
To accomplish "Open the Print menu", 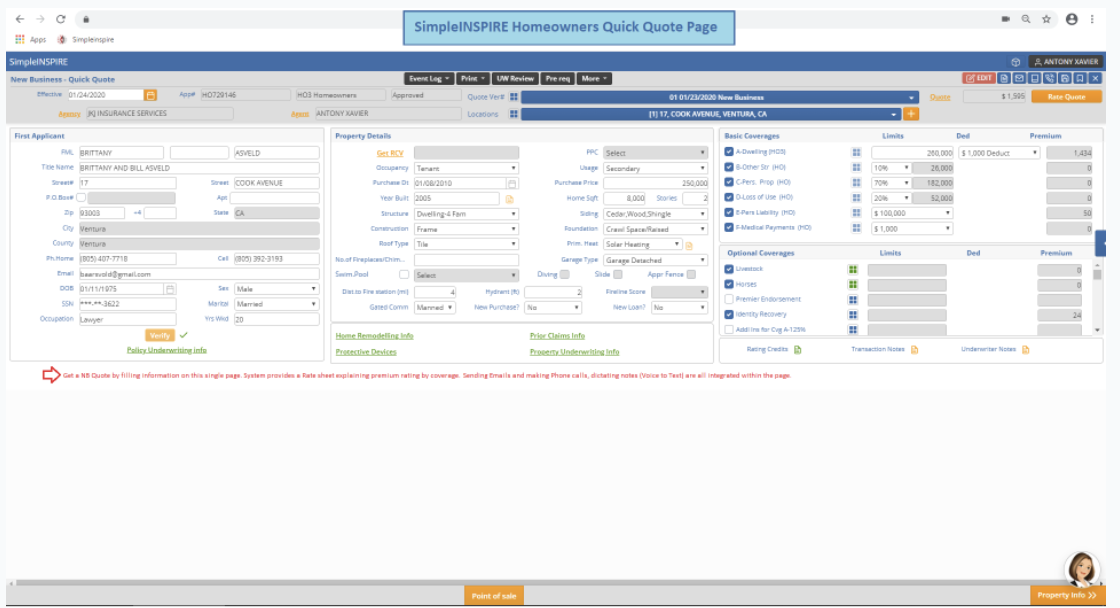I will coord(472,79).
